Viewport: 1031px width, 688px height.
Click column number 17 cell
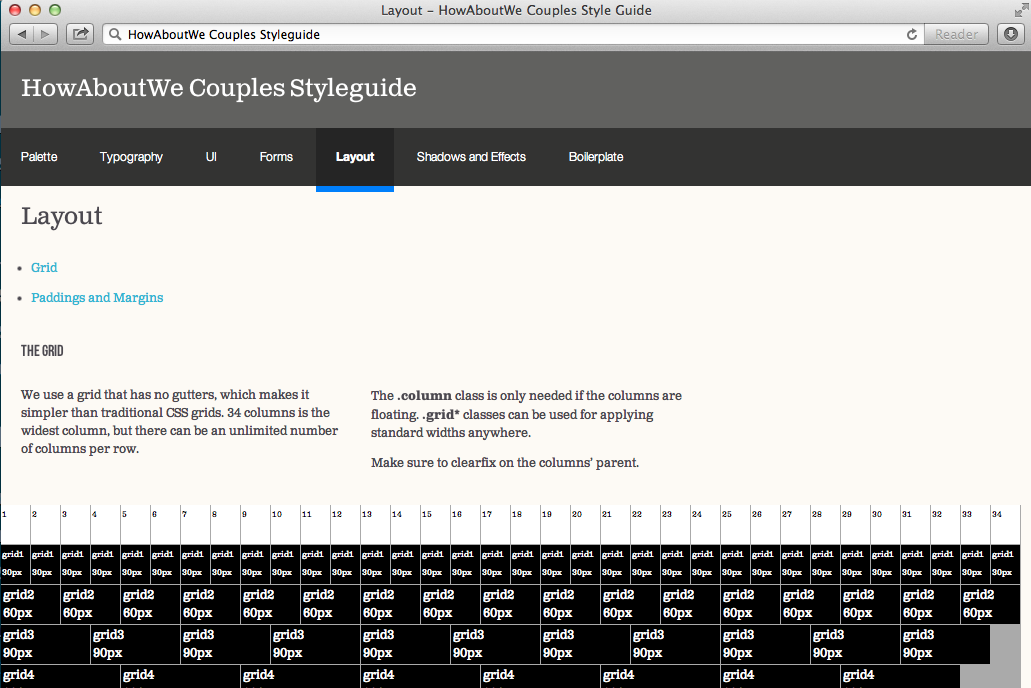click(x=495, y=524)
